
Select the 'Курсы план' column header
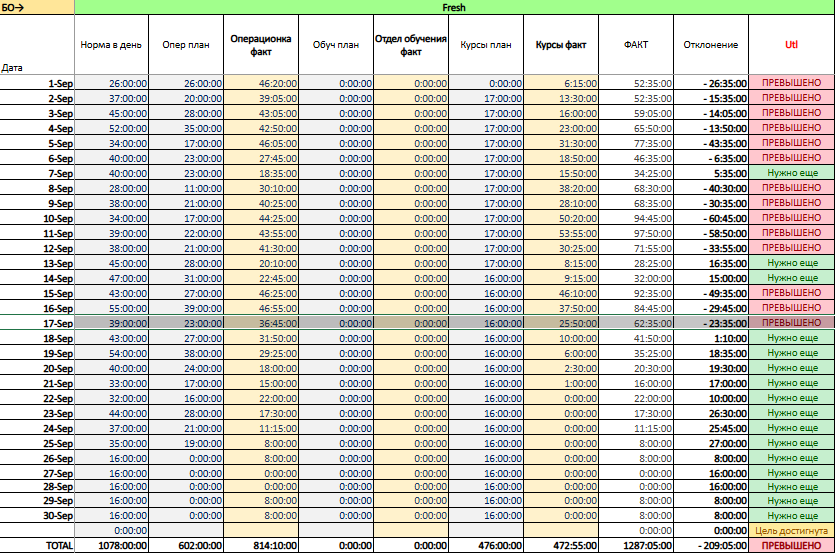point(486,45)
